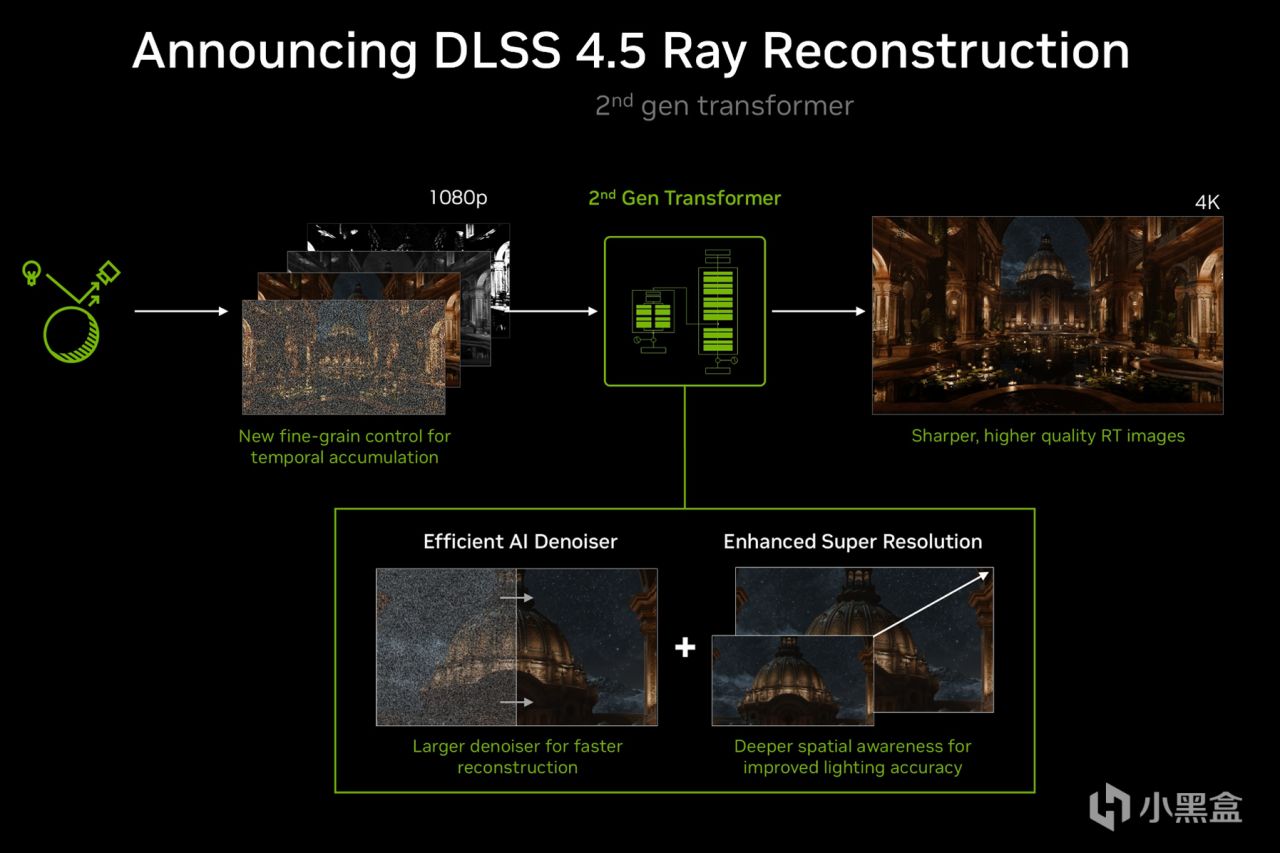Click the "Announcing DLSS 4.5 Ray Reconstruction" title
The height and width of the screenshot is (853, 1280).
tap(631, 50)
